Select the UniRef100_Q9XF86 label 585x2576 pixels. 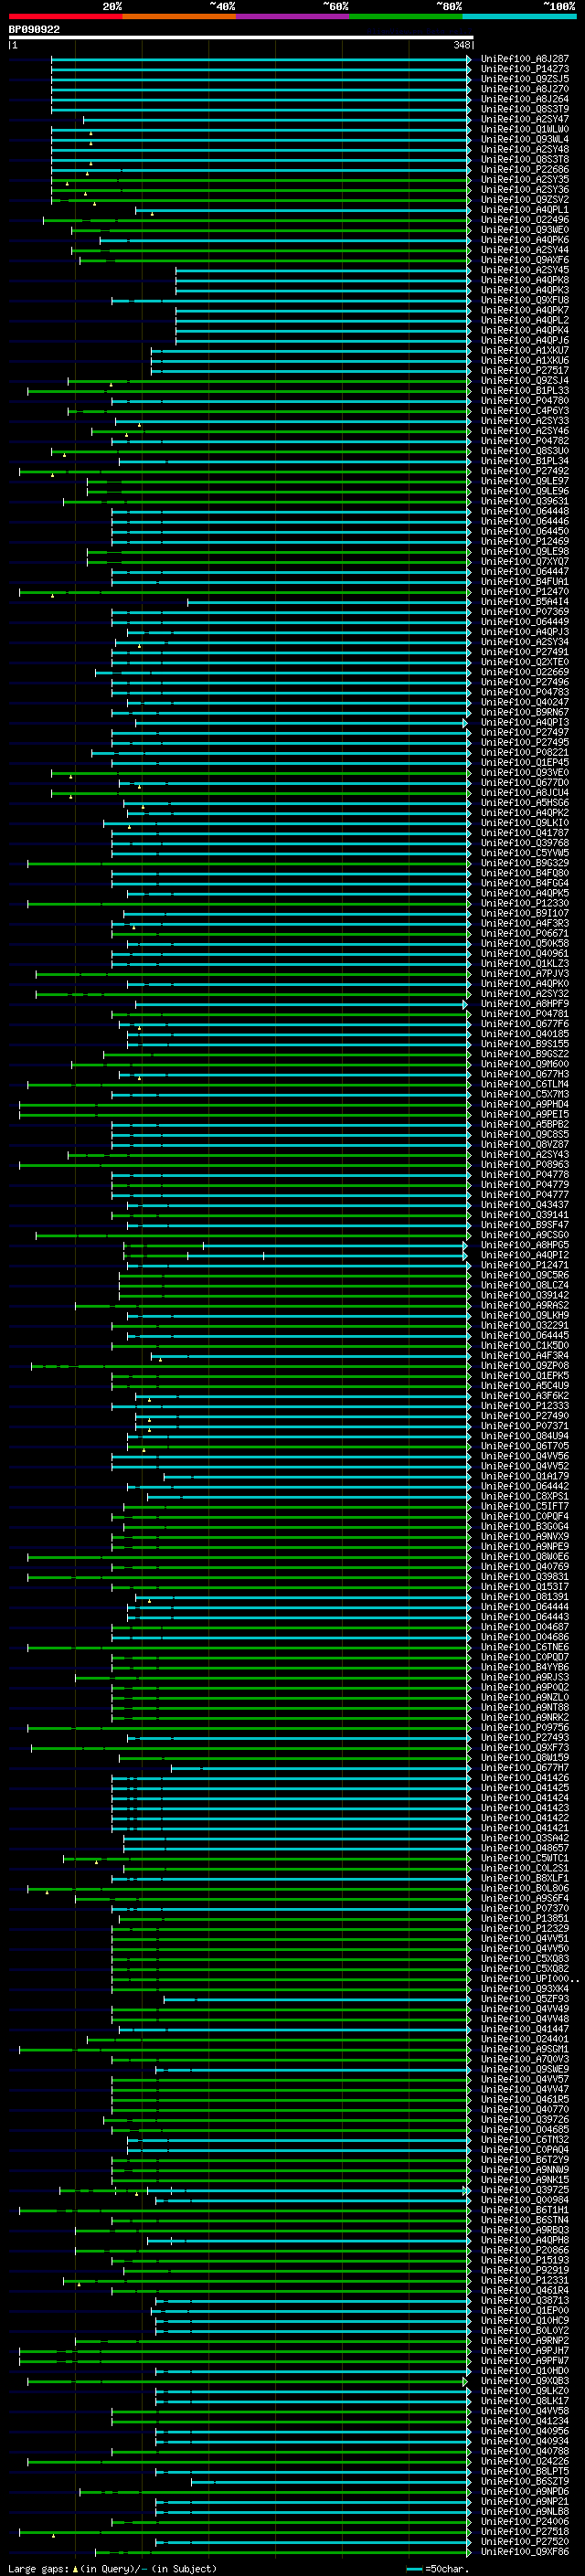point(525,2552)
